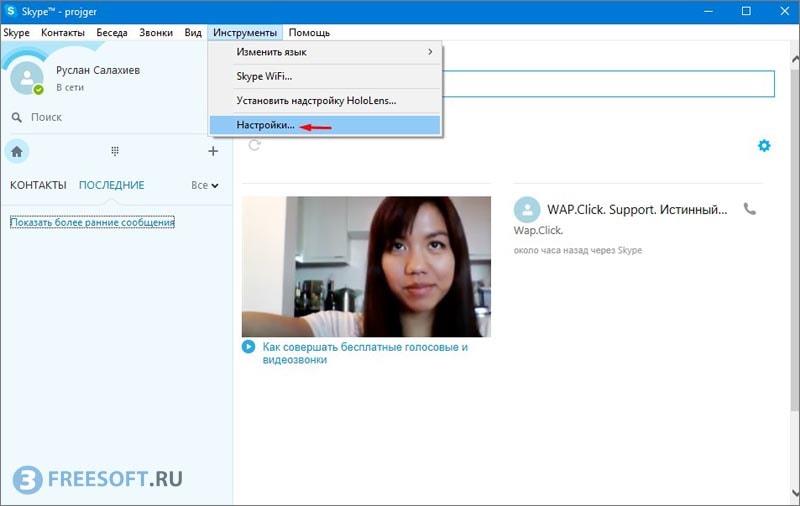Open the Вид menu

[x=193, y=33]
